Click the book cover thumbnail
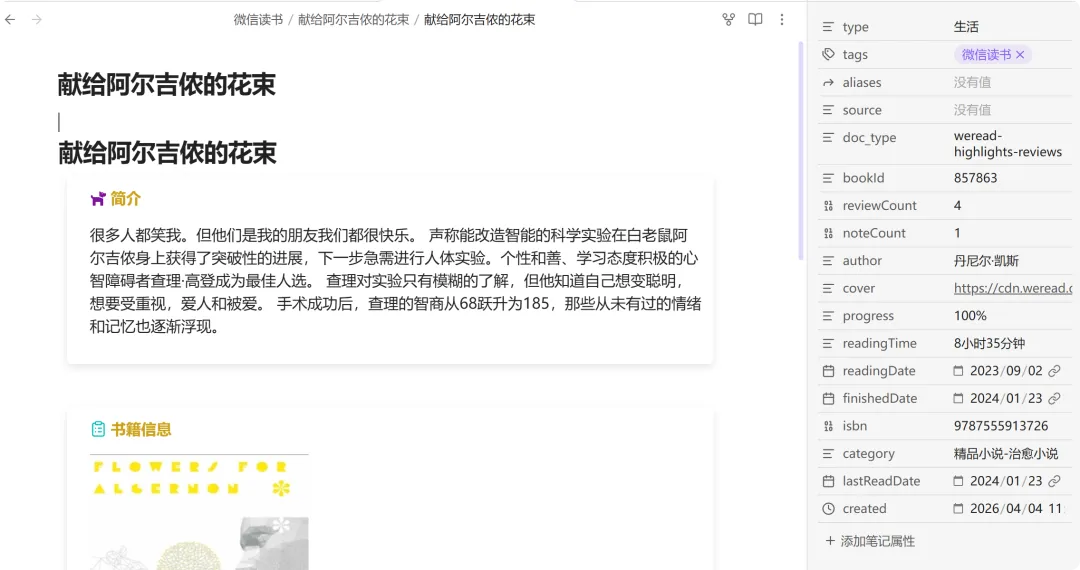1080x570 pixels. [x=199, y=511]
